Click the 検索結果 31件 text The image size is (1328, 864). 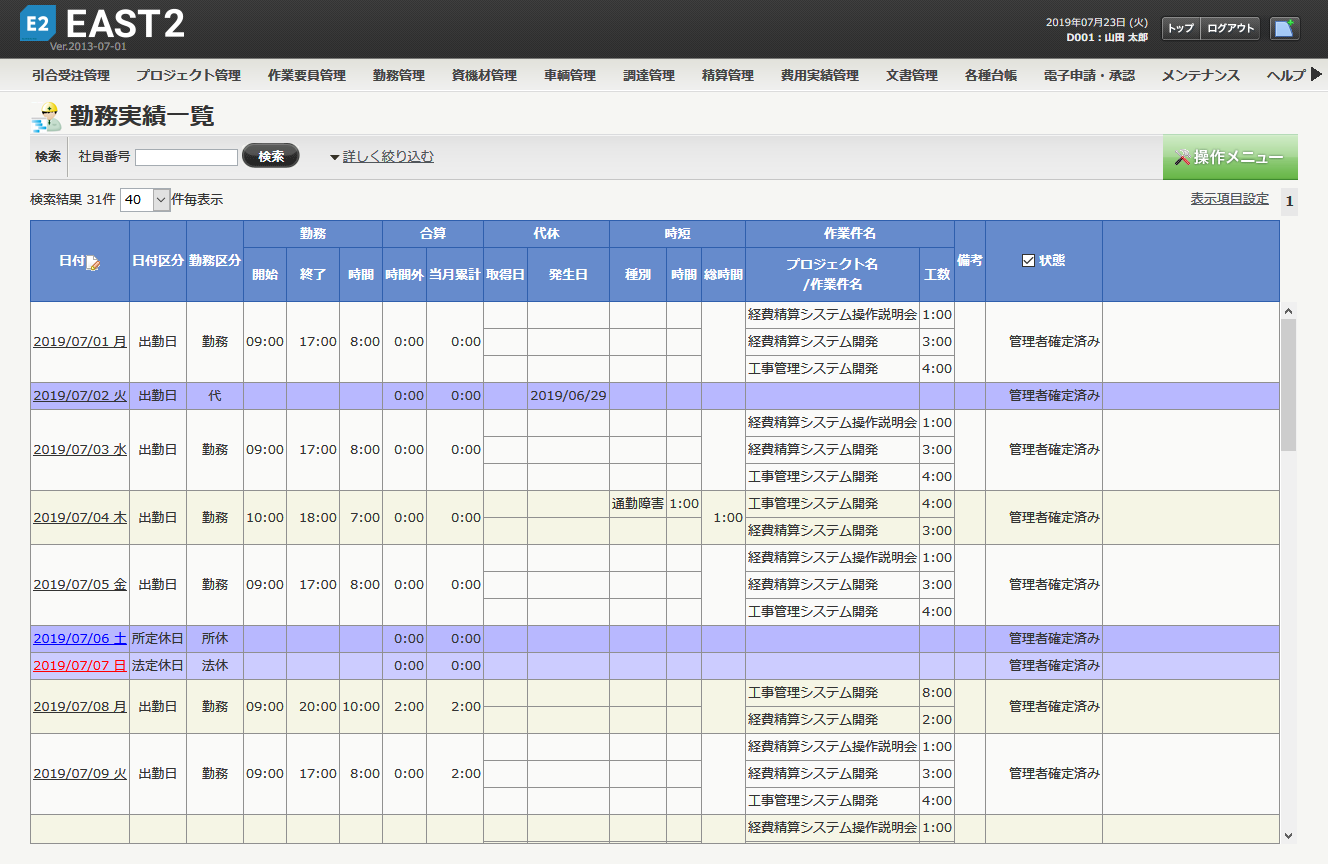click(x=73, y=200)
